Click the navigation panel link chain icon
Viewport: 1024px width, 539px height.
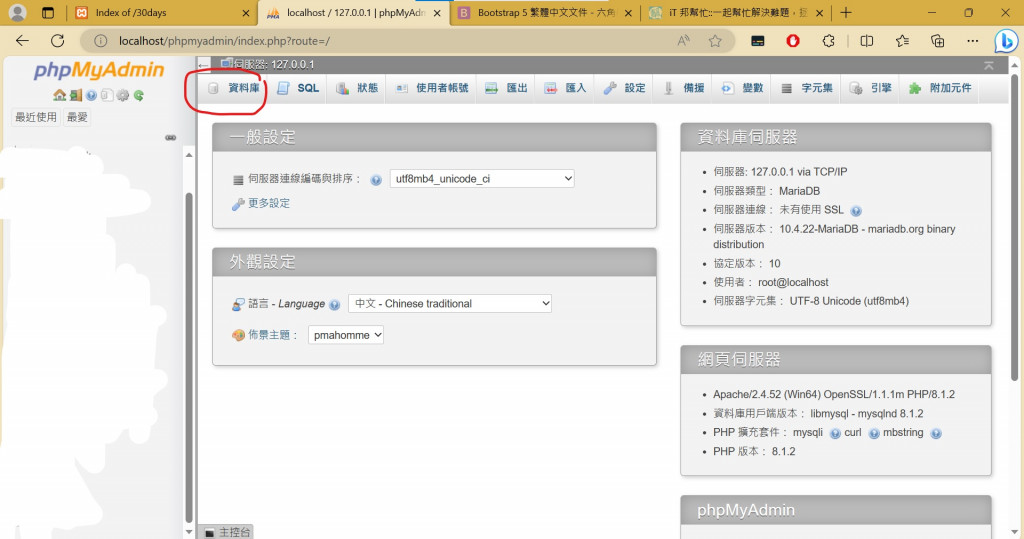170,138
